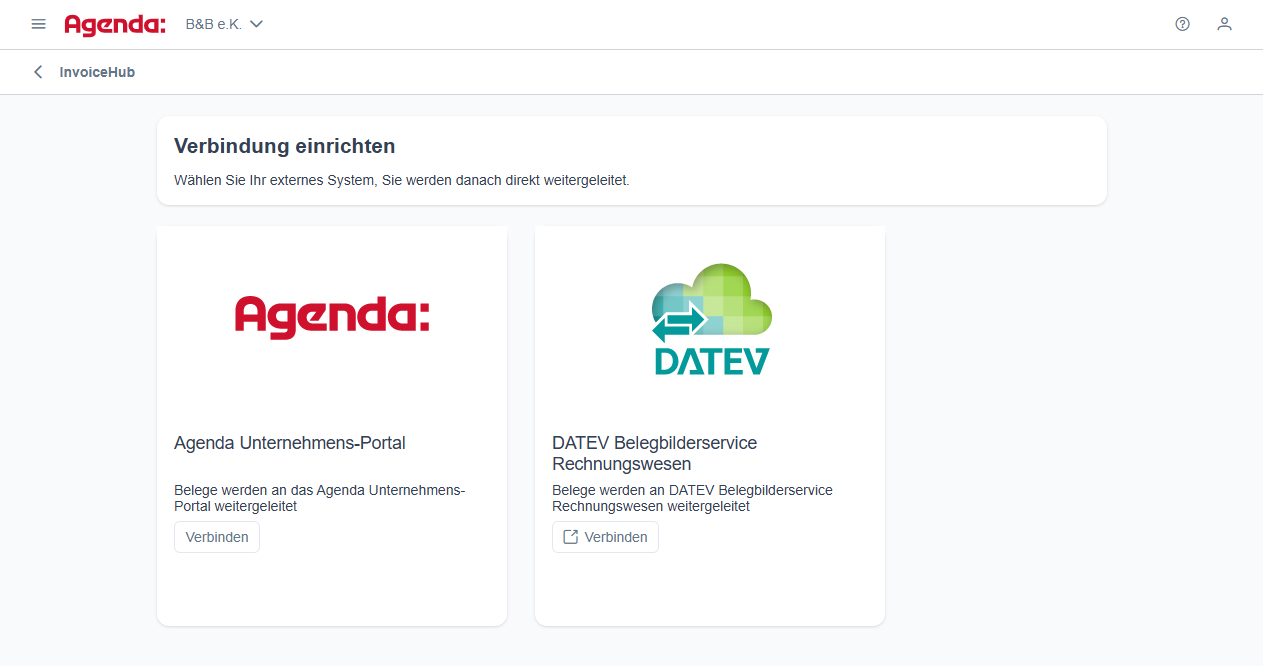Image resolution: width=1263 pixels, height=666 pixels.
Task: Click Agenda card description about Belege forwarding
Action: coord(319,498)
